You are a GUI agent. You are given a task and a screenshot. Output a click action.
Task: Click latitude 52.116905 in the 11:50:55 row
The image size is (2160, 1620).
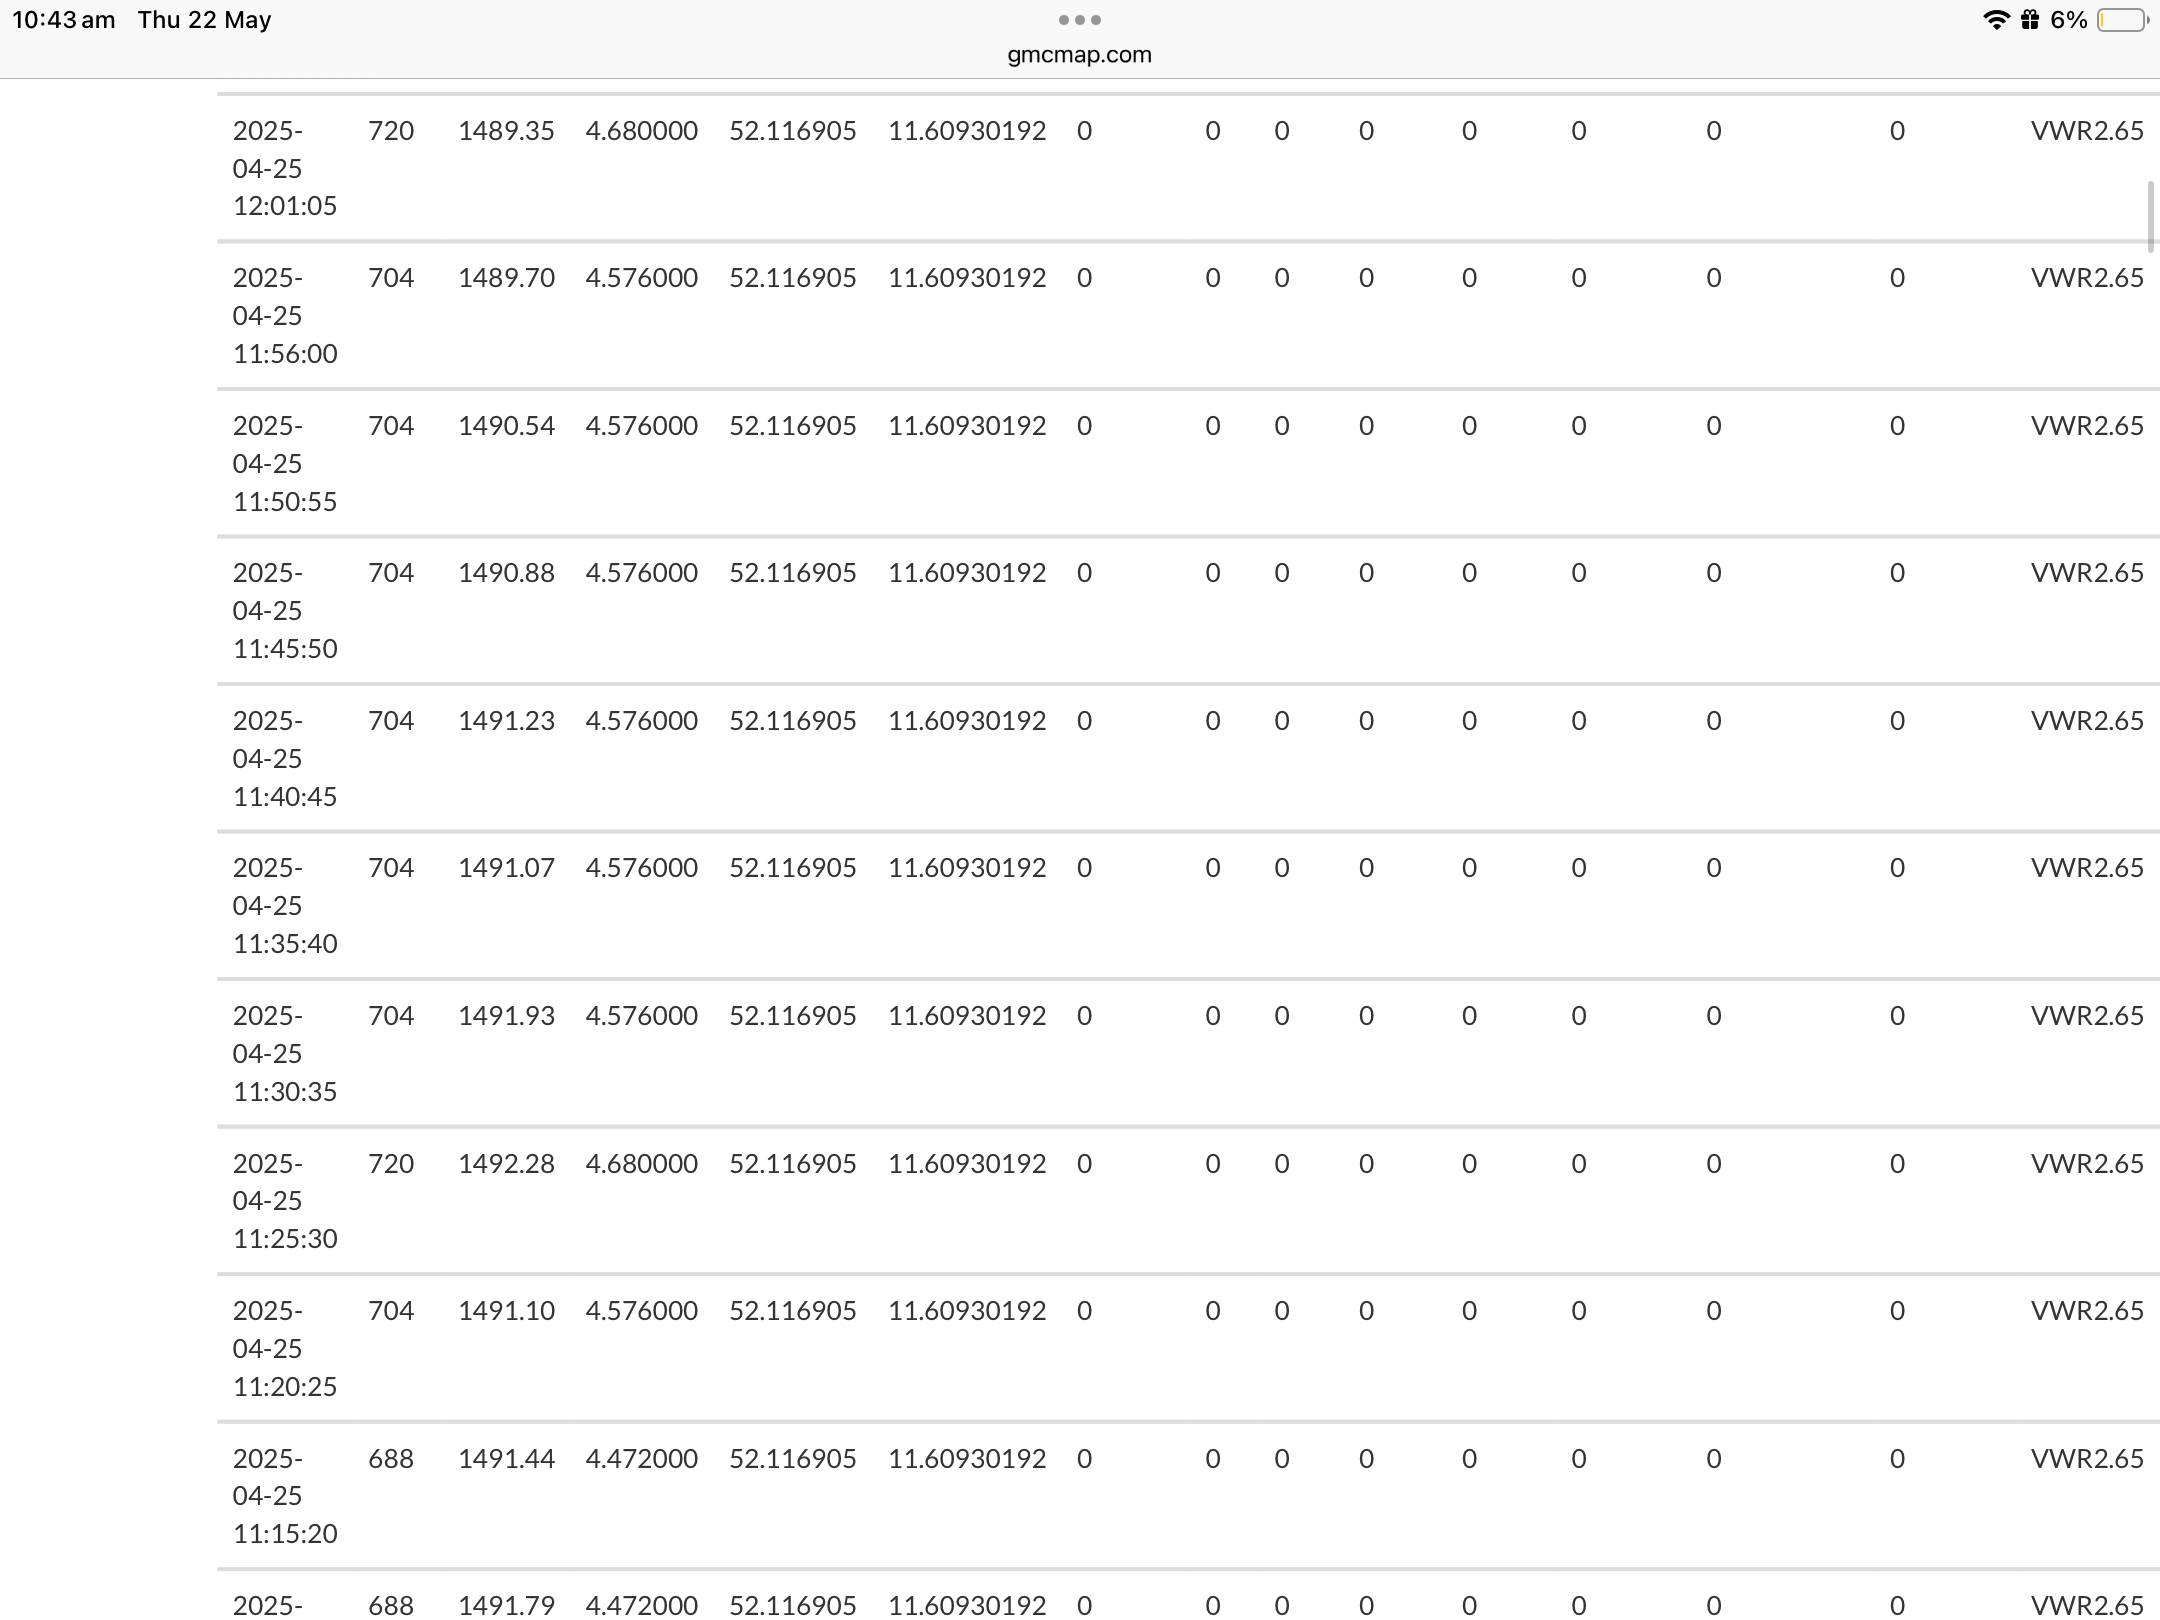click(x=793, y=426)
